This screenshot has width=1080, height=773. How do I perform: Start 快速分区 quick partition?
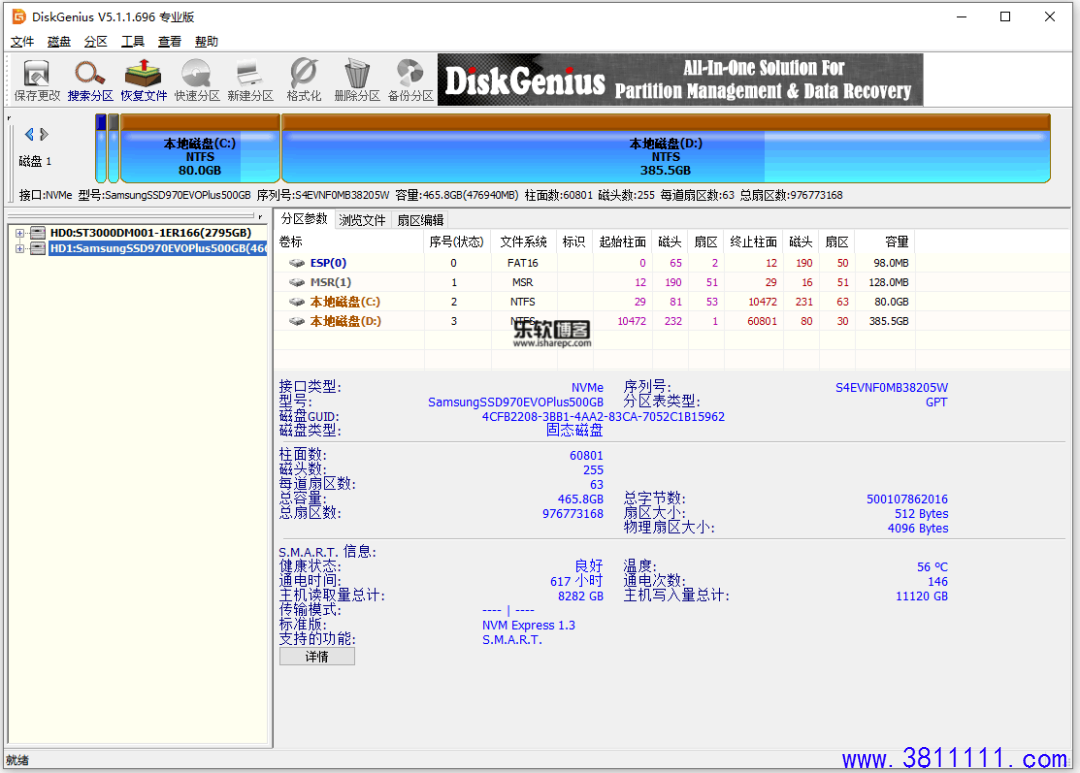click(x=197, y=80)
